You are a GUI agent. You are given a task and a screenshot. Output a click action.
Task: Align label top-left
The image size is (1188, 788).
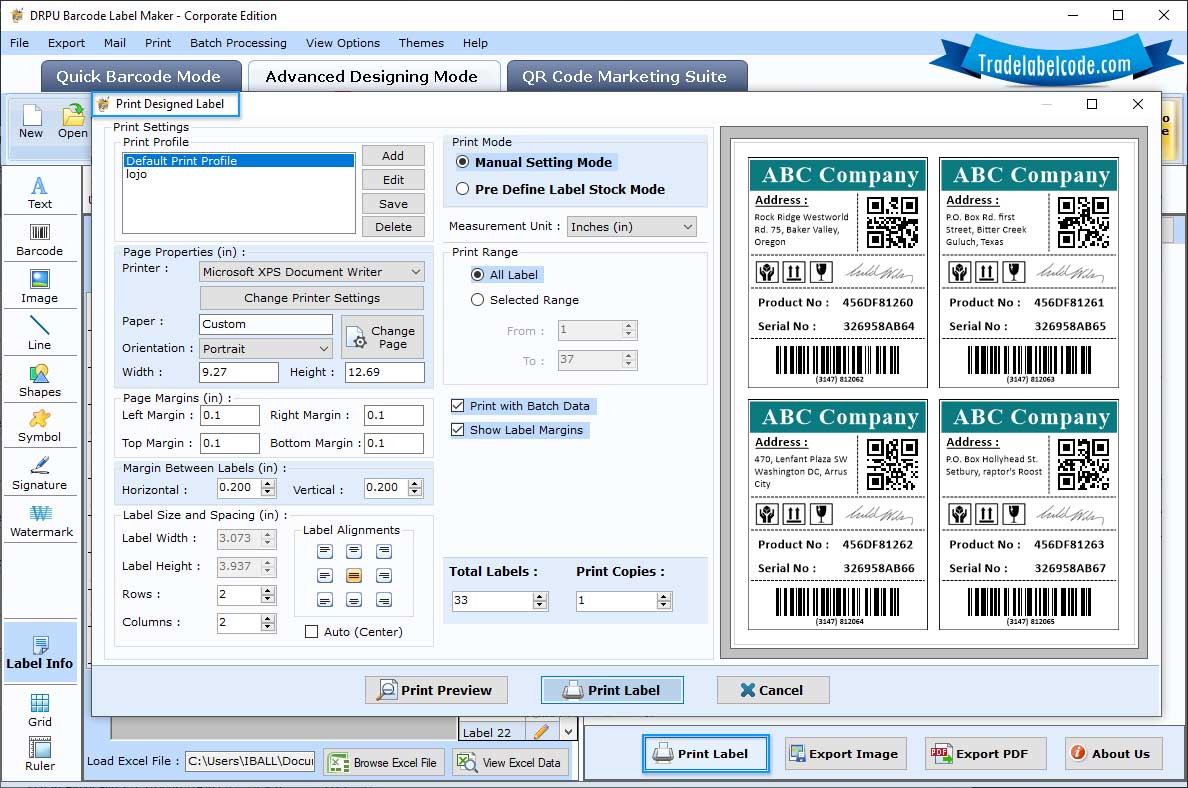click(x=324, y=551)
